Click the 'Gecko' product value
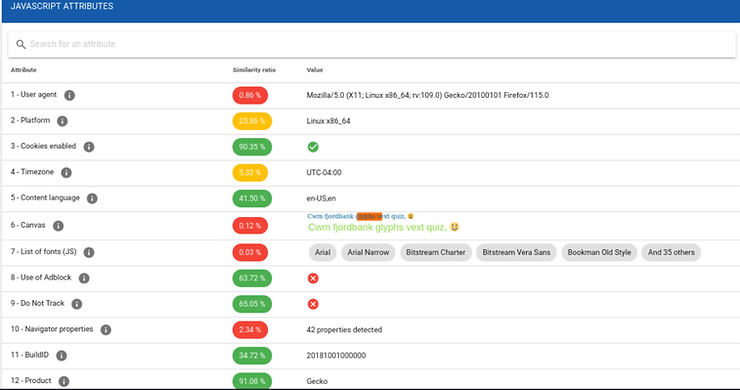740x390 pixels. tap(317, 382)
